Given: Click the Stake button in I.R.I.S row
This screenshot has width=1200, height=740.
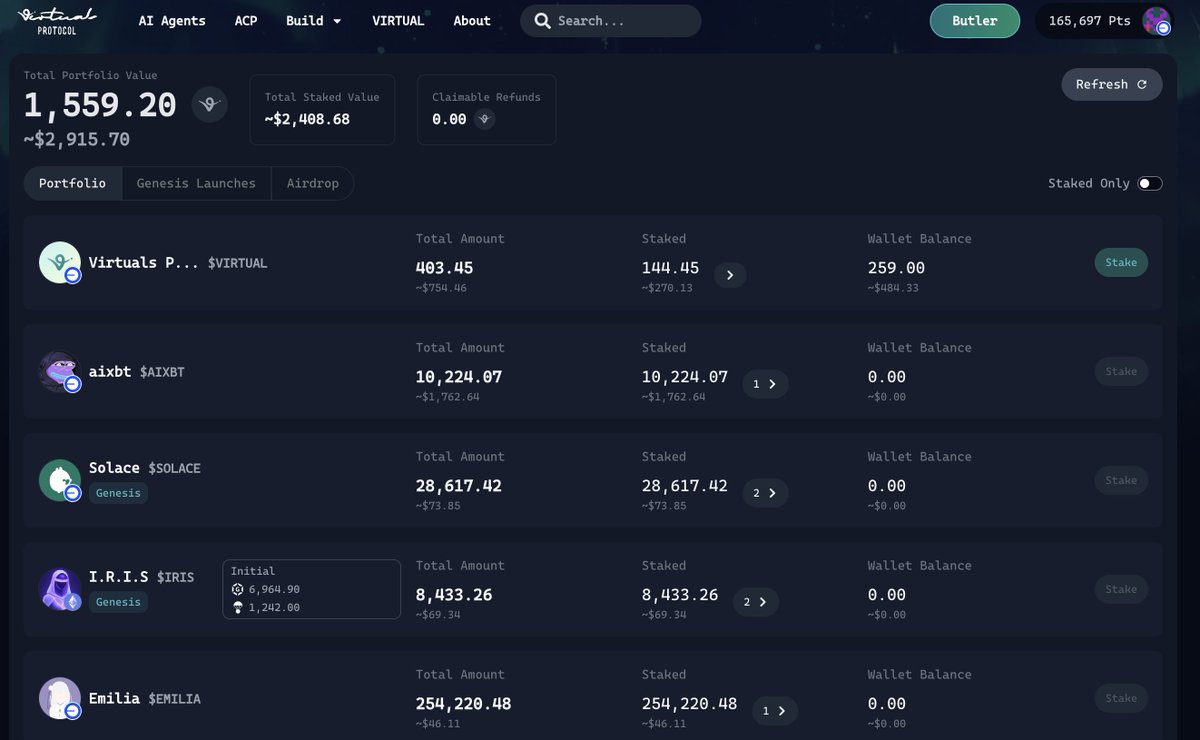Looking at the screenshot, I should 1121,589.
